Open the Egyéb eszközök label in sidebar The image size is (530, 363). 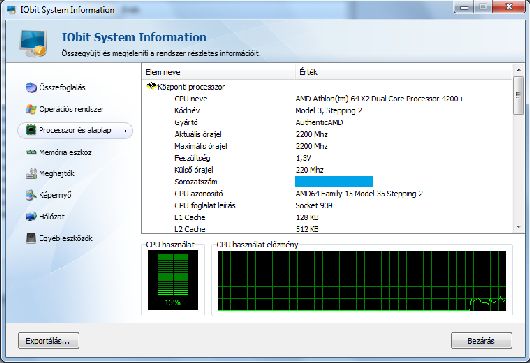click(x=66, y=238)
